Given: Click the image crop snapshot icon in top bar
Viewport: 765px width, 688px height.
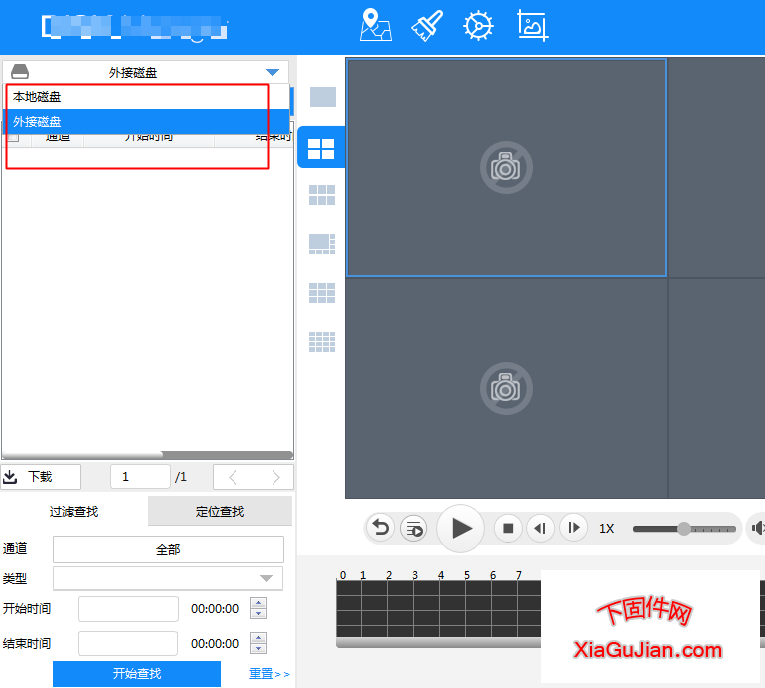Looking at the screenshot, I should pyautogui.click(x=532, y=25).
